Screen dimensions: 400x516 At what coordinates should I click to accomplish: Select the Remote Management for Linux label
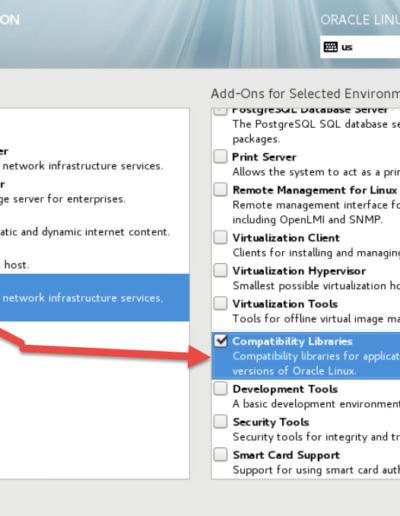point(315,190)
